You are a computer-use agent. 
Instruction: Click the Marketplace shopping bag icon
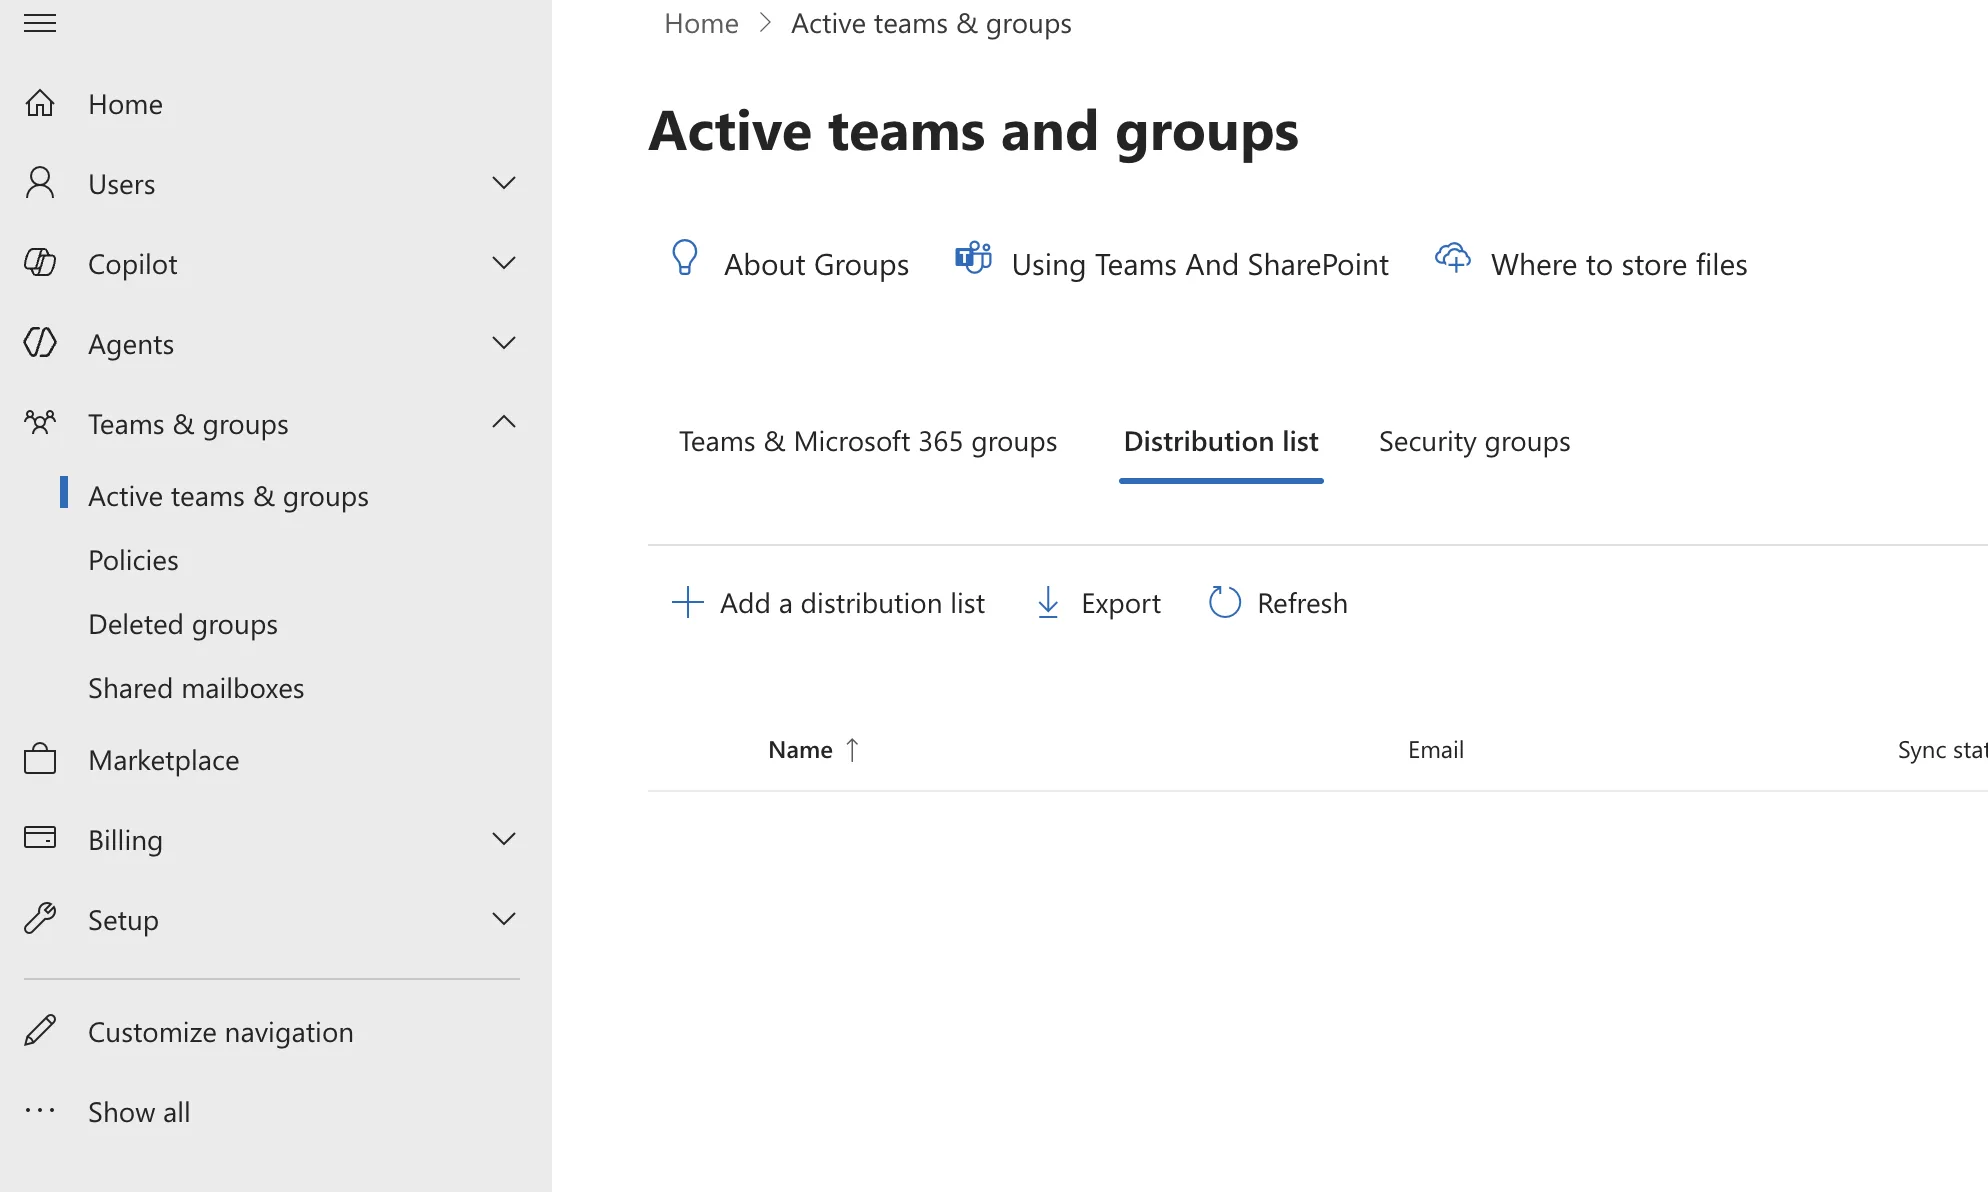click(x=40, y=759)
